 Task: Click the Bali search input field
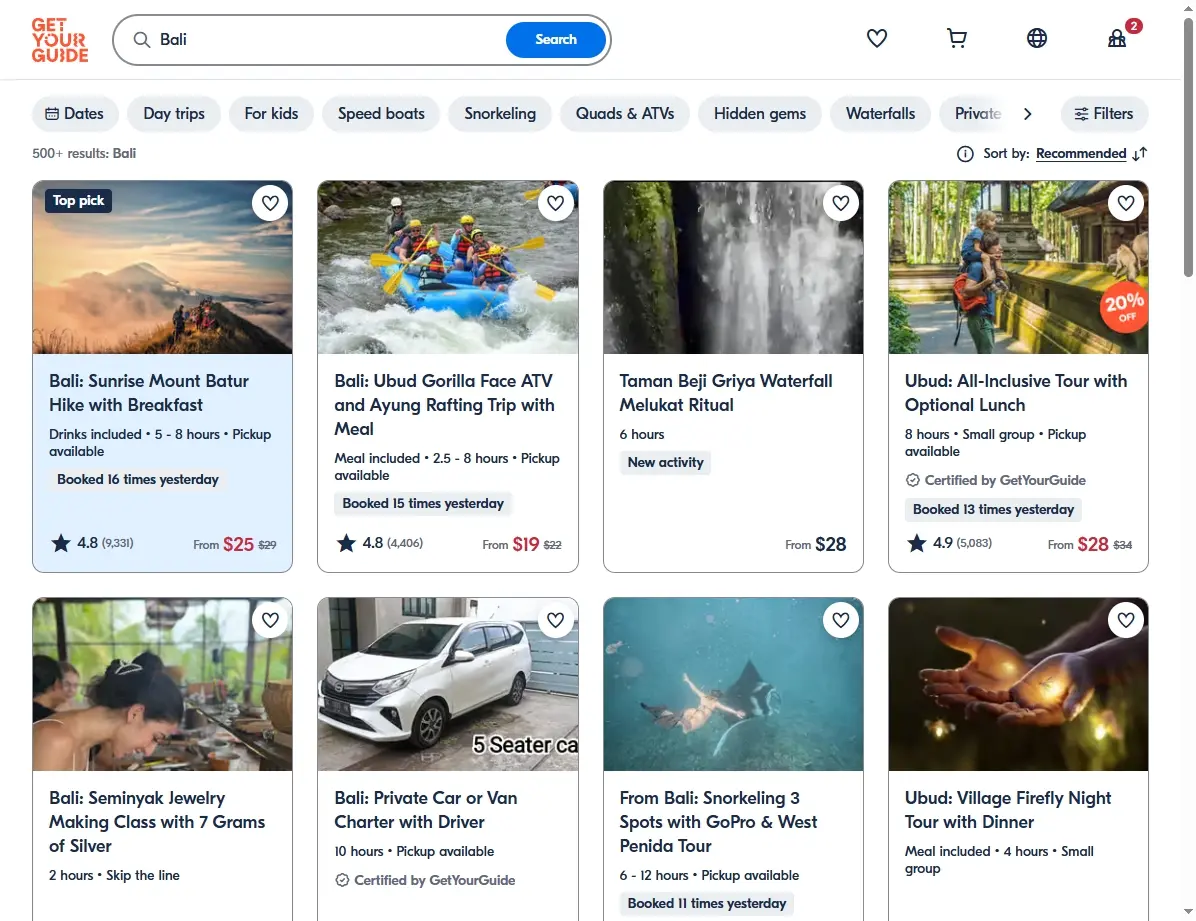click(328, 40)
